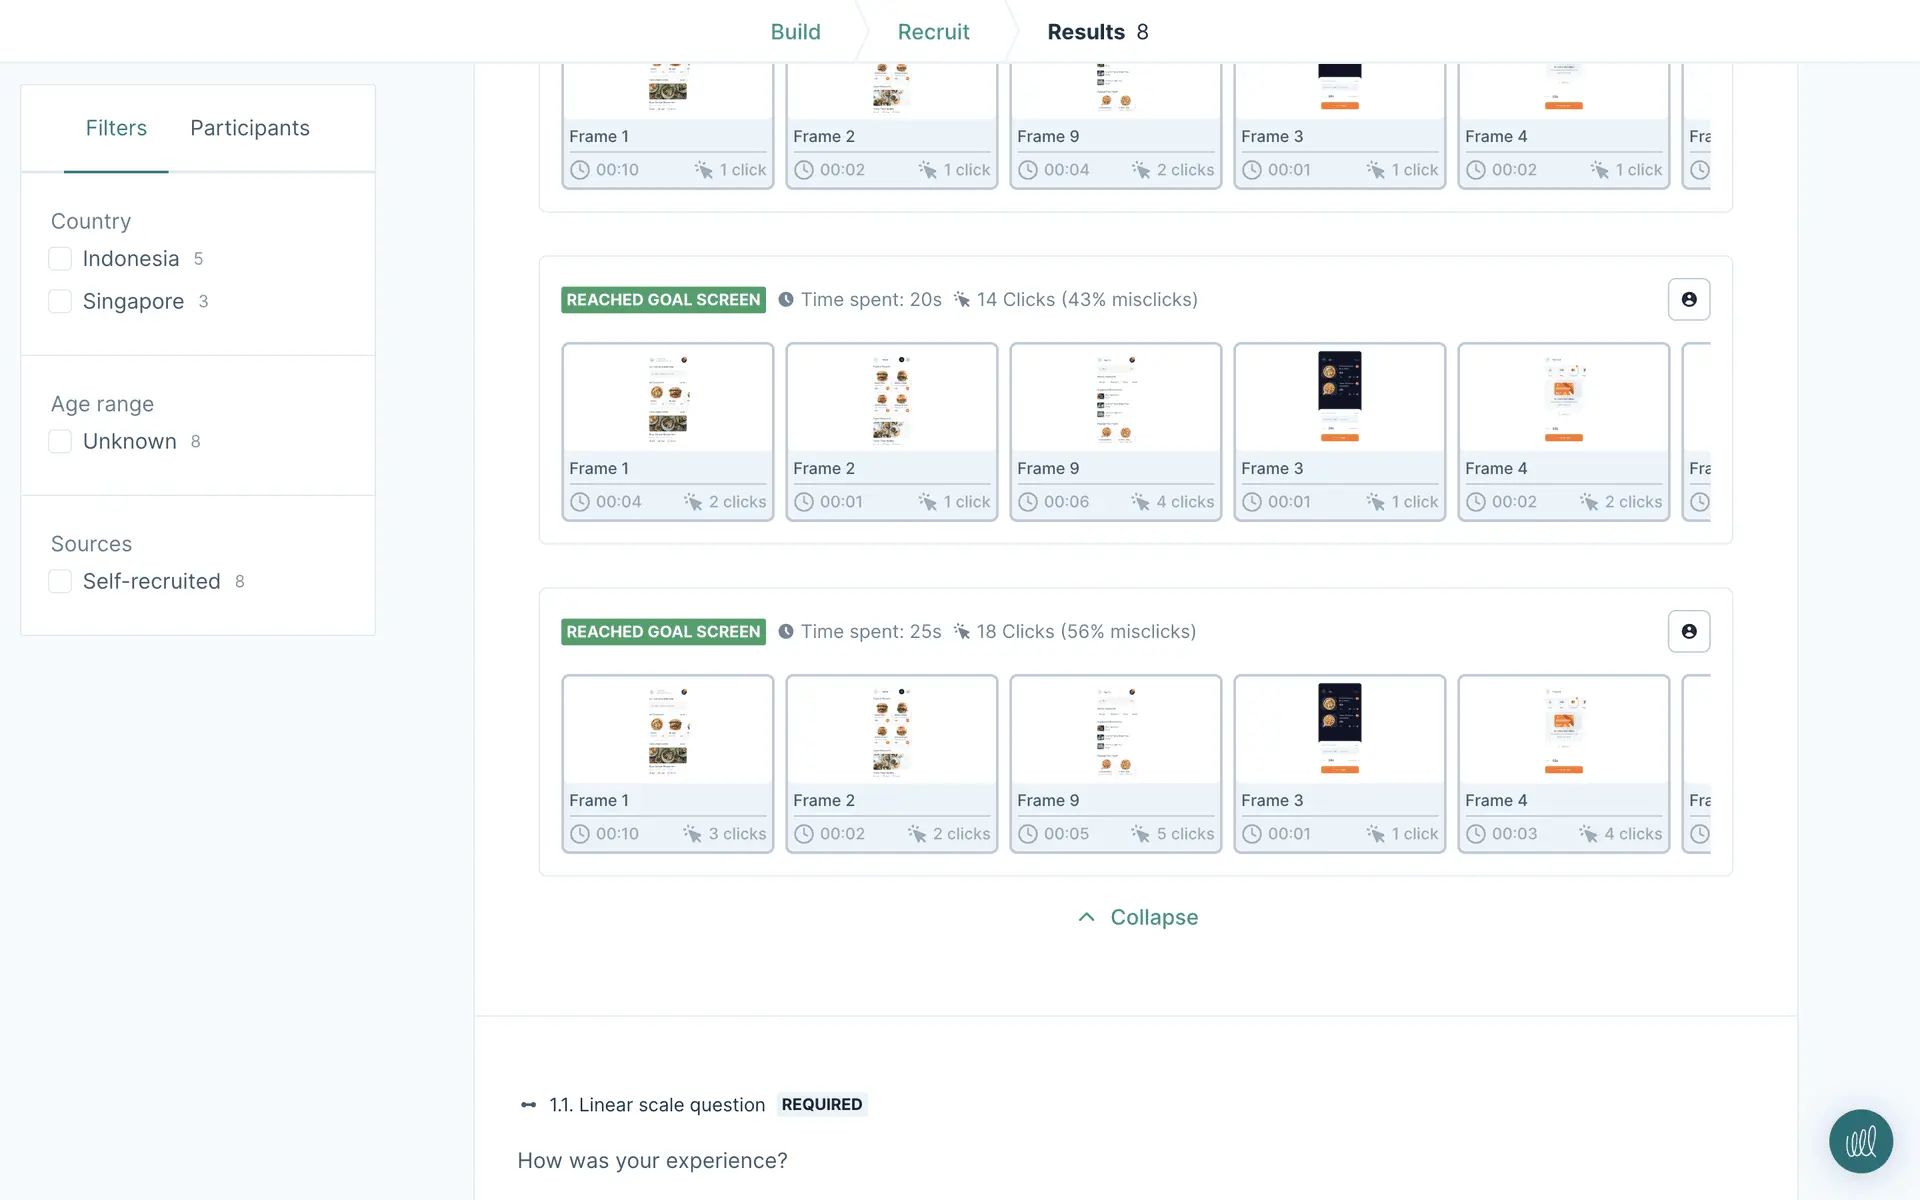1920x1200 pixels.
Task: Tick the Self-recruited source filter
Action: click(x=60, y=581)
